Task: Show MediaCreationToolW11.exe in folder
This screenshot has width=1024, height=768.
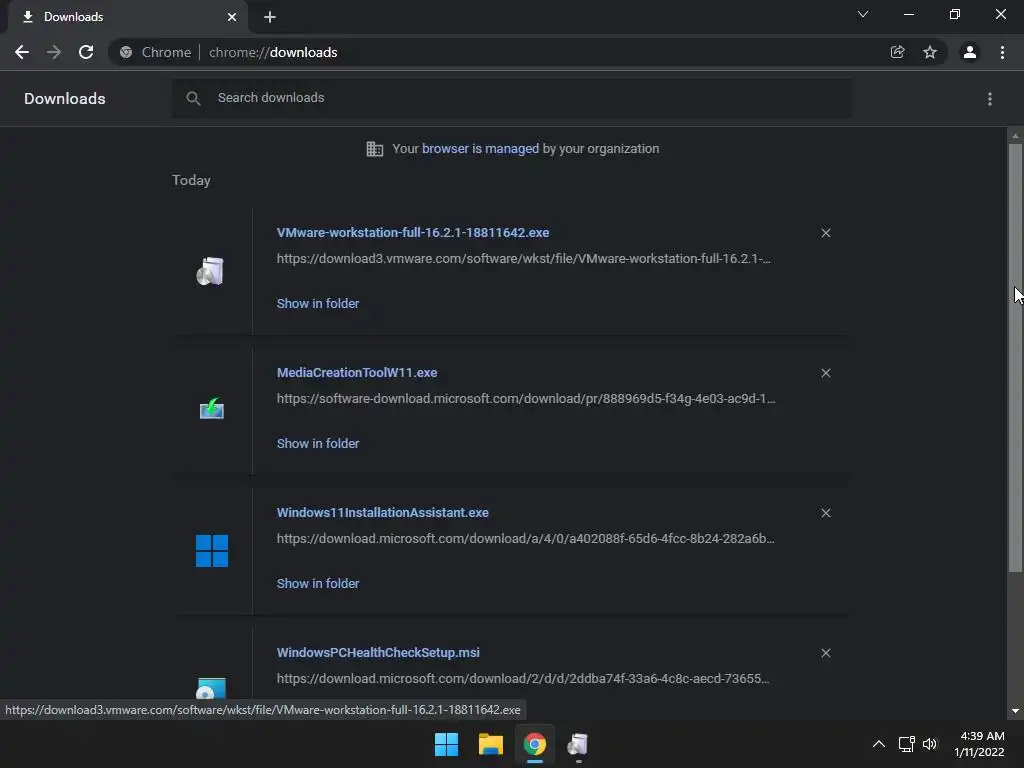Action: (318, 443)
